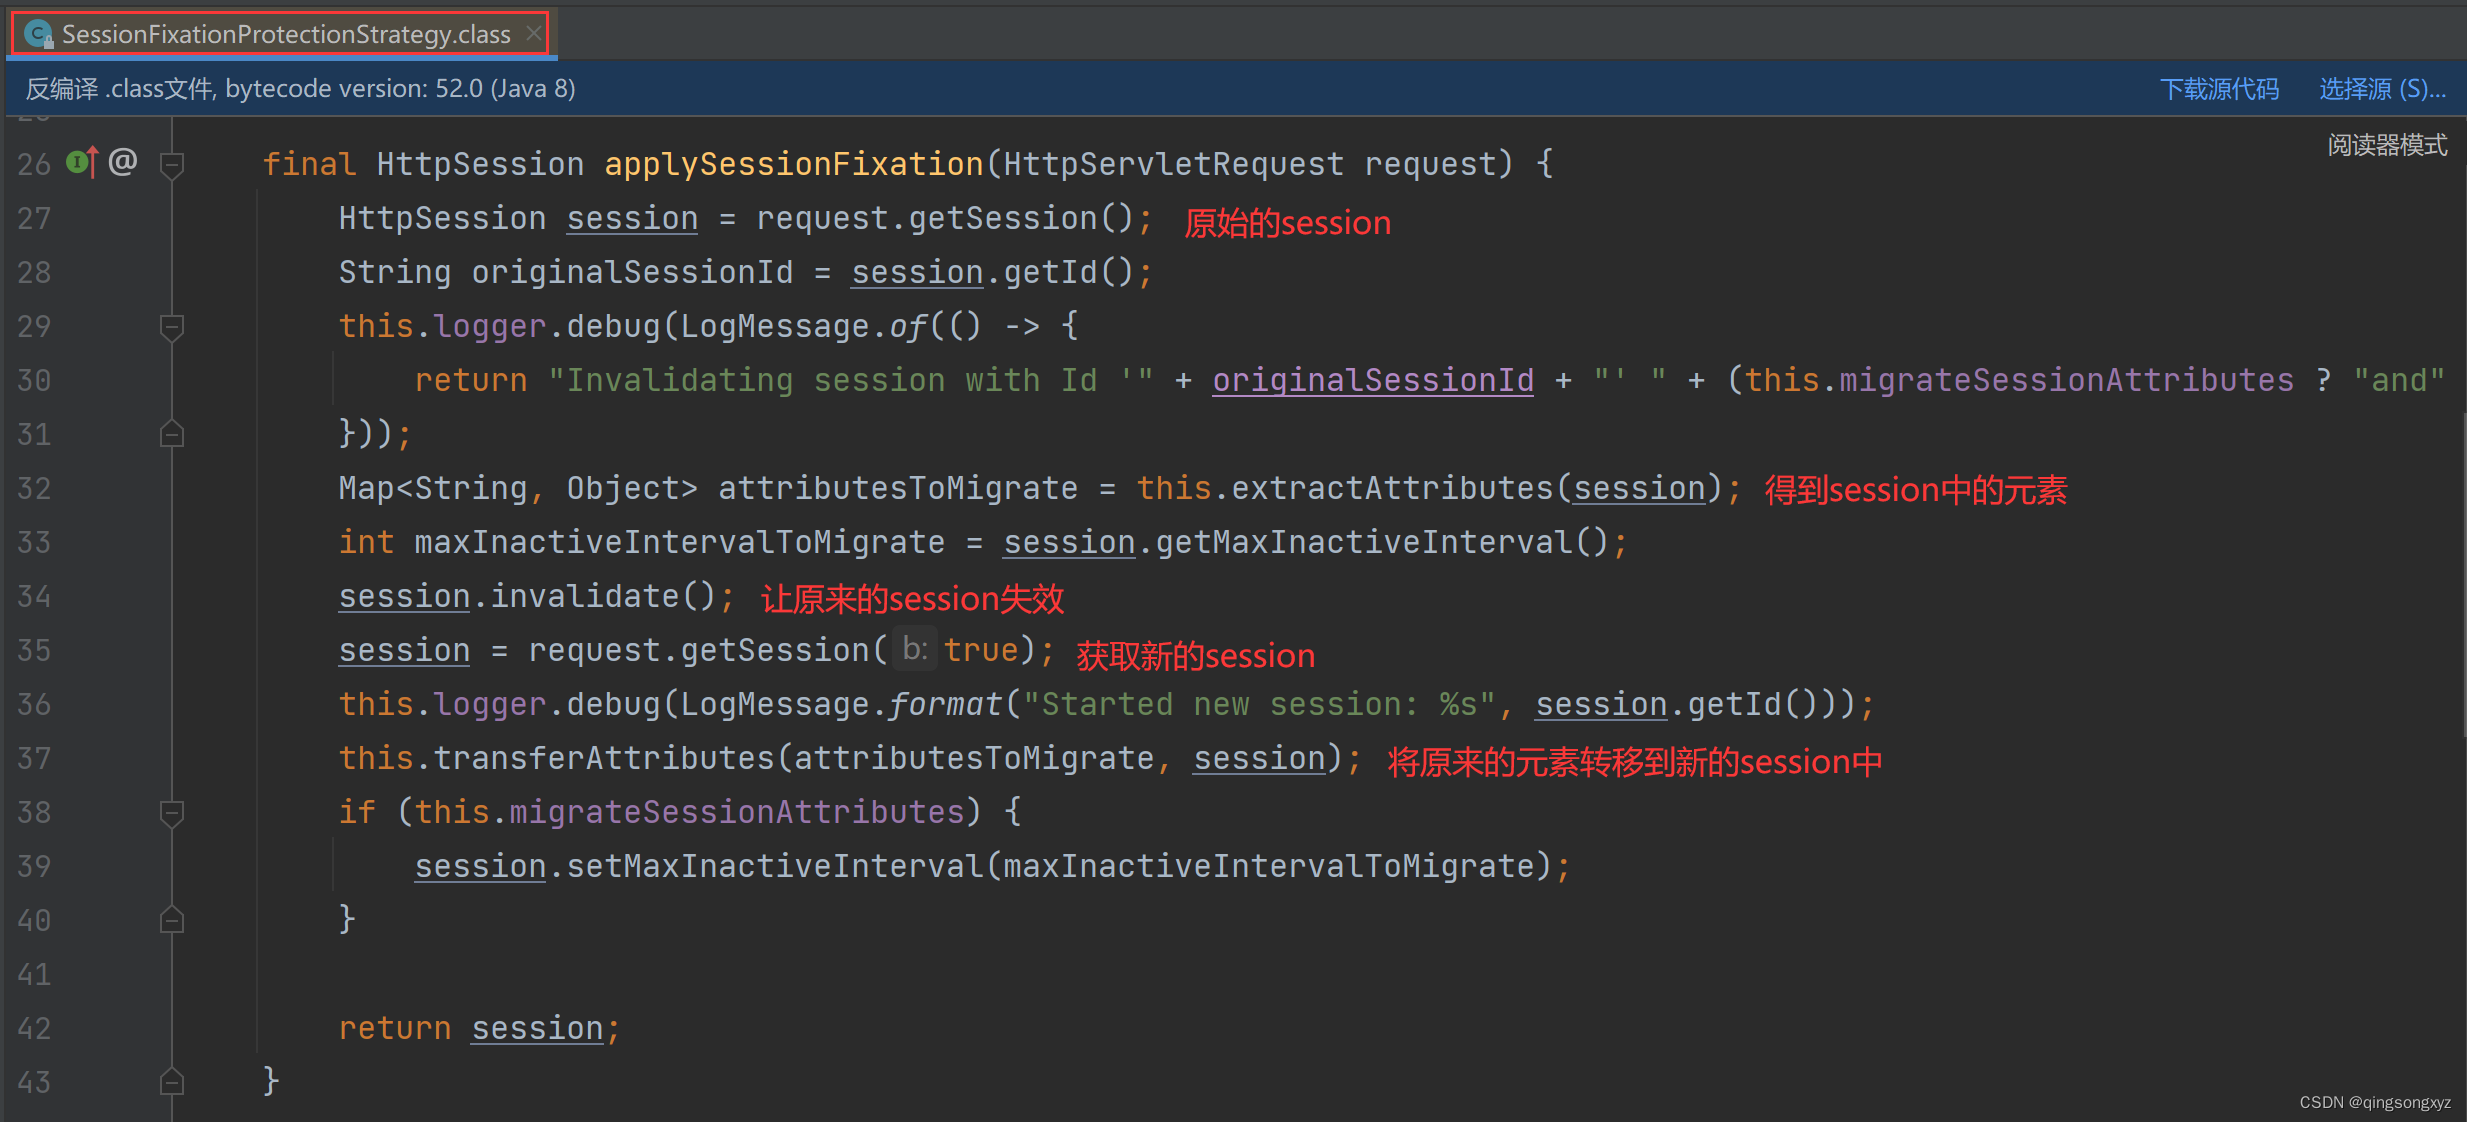Click the HttpServletRequest parameter type
The width and height of the screenshot is (2467, 1122).
[x=1174, y=164]
